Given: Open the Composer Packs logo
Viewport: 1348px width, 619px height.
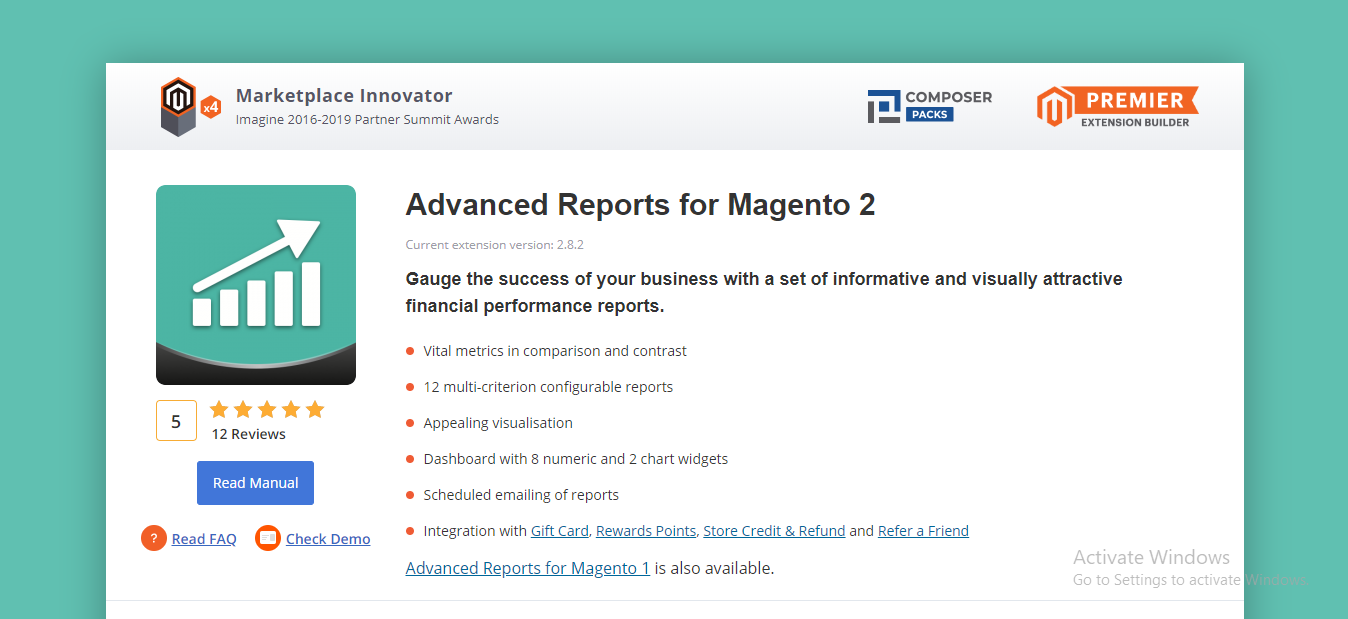Looking at the screenshot, I should coord(929,105).
